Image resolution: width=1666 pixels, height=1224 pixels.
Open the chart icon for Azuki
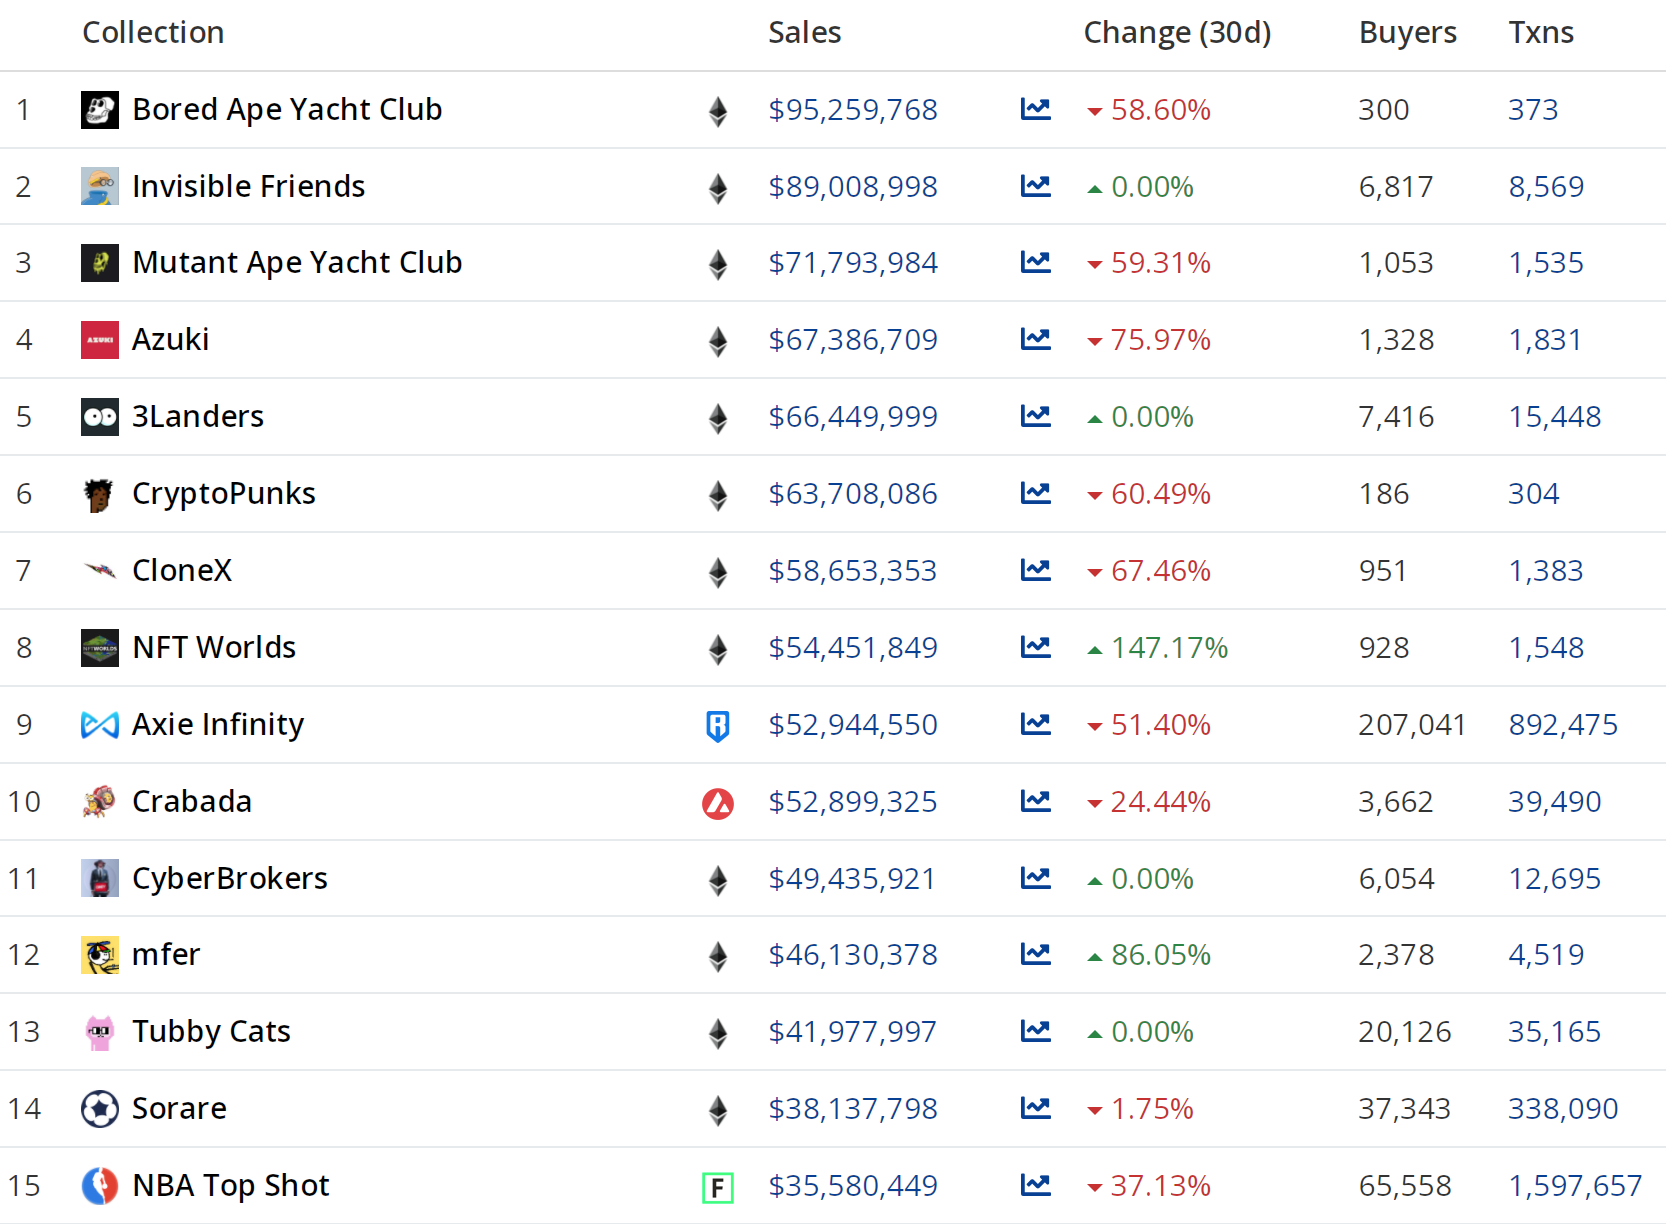(1035, 339)
